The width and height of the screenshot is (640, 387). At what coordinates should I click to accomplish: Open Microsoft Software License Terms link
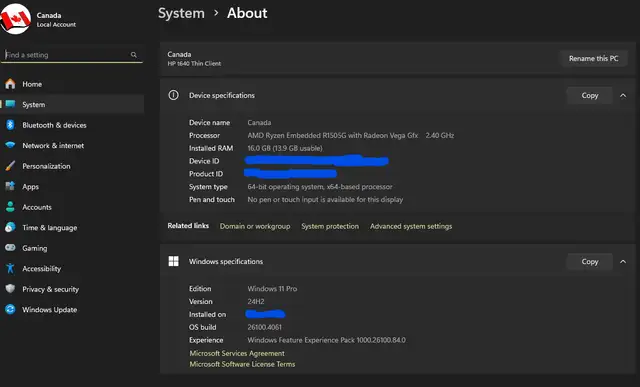coord(242,364)
